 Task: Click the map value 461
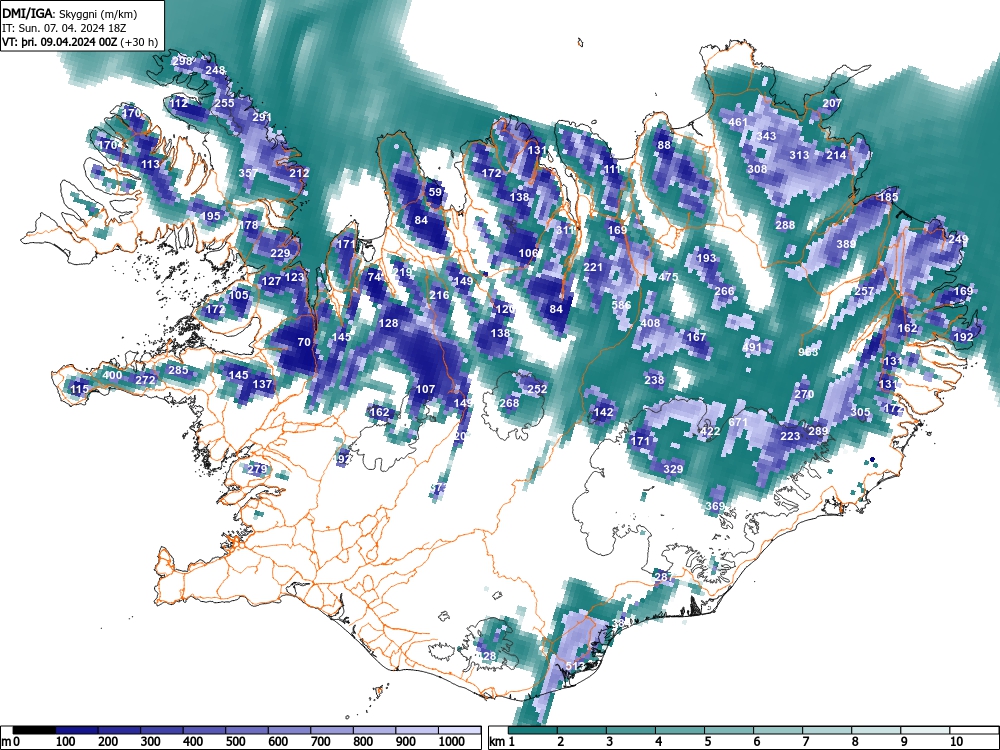738,122
